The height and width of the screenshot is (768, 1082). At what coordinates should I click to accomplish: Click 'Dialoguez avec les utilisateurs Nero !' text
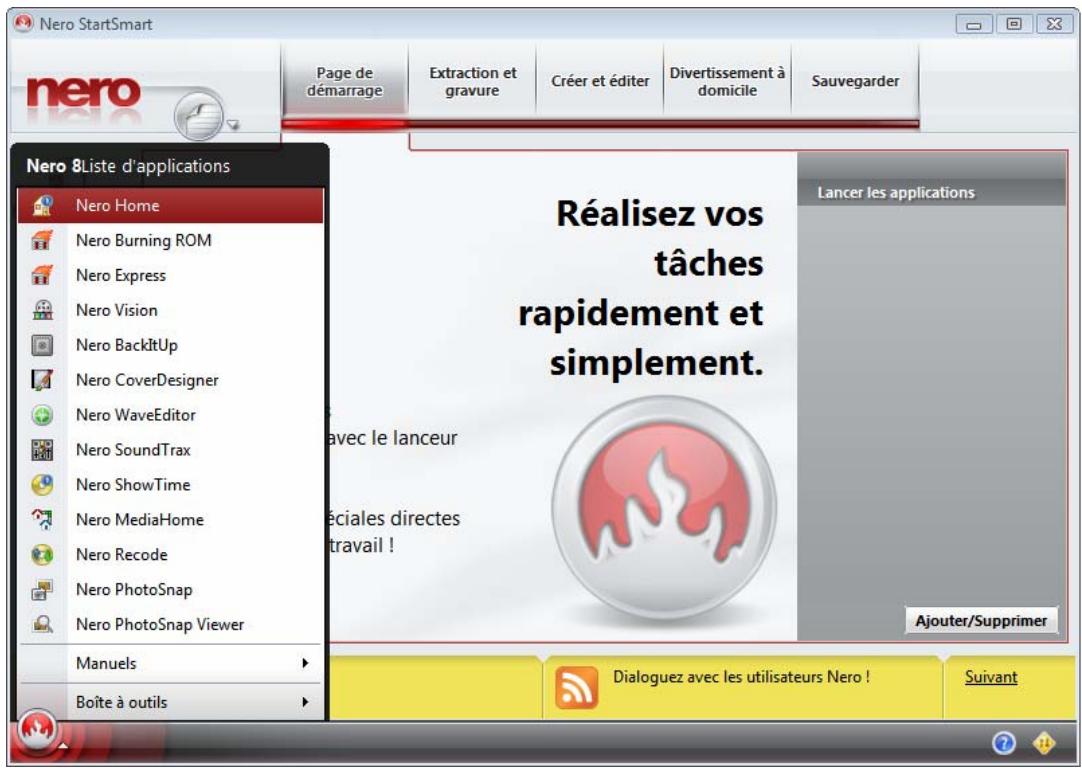741,677
